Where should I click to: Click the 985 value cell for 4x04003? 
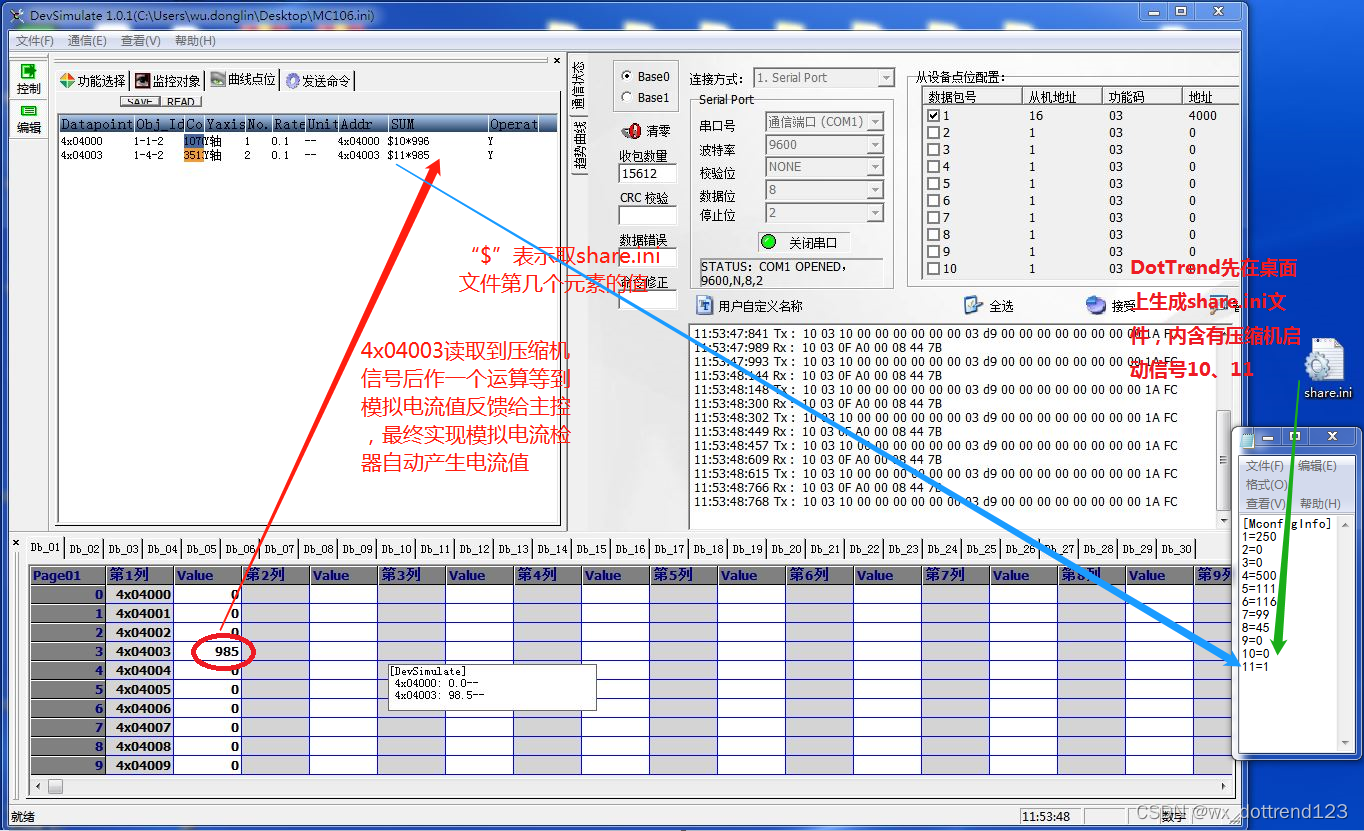click(208, 652)
